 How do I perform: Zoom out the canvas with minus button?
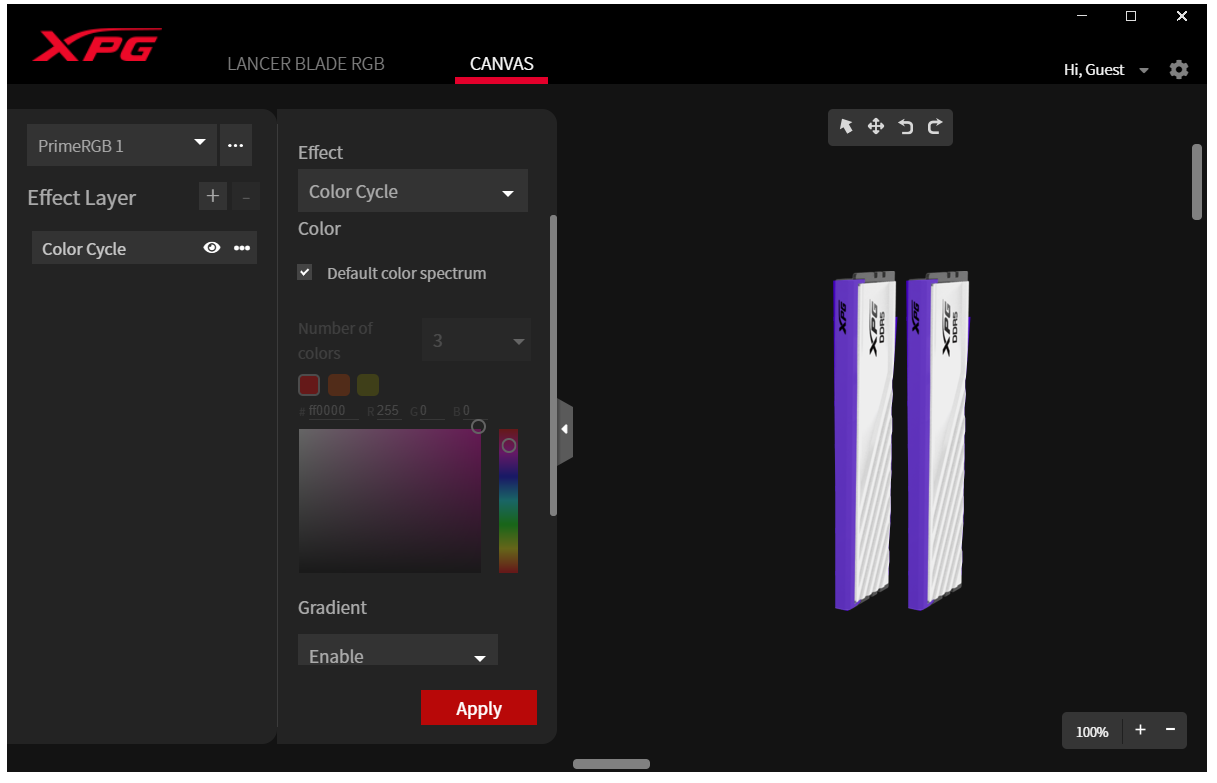[1170, 730]
